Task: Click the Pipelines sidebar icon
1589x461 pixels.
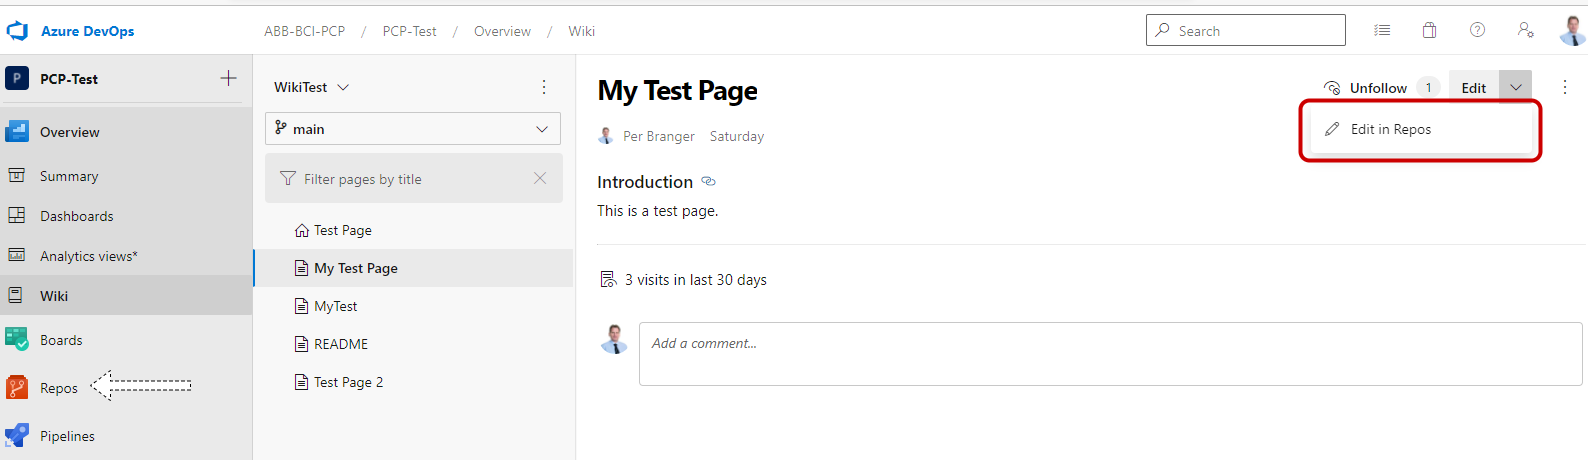Action: [17, 436]
